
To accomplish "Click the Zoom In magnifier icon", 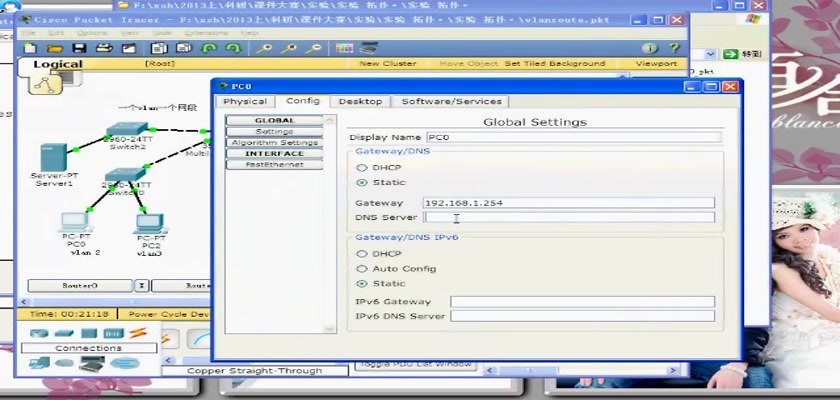I will pyautogui.click(x=264, y=49).
